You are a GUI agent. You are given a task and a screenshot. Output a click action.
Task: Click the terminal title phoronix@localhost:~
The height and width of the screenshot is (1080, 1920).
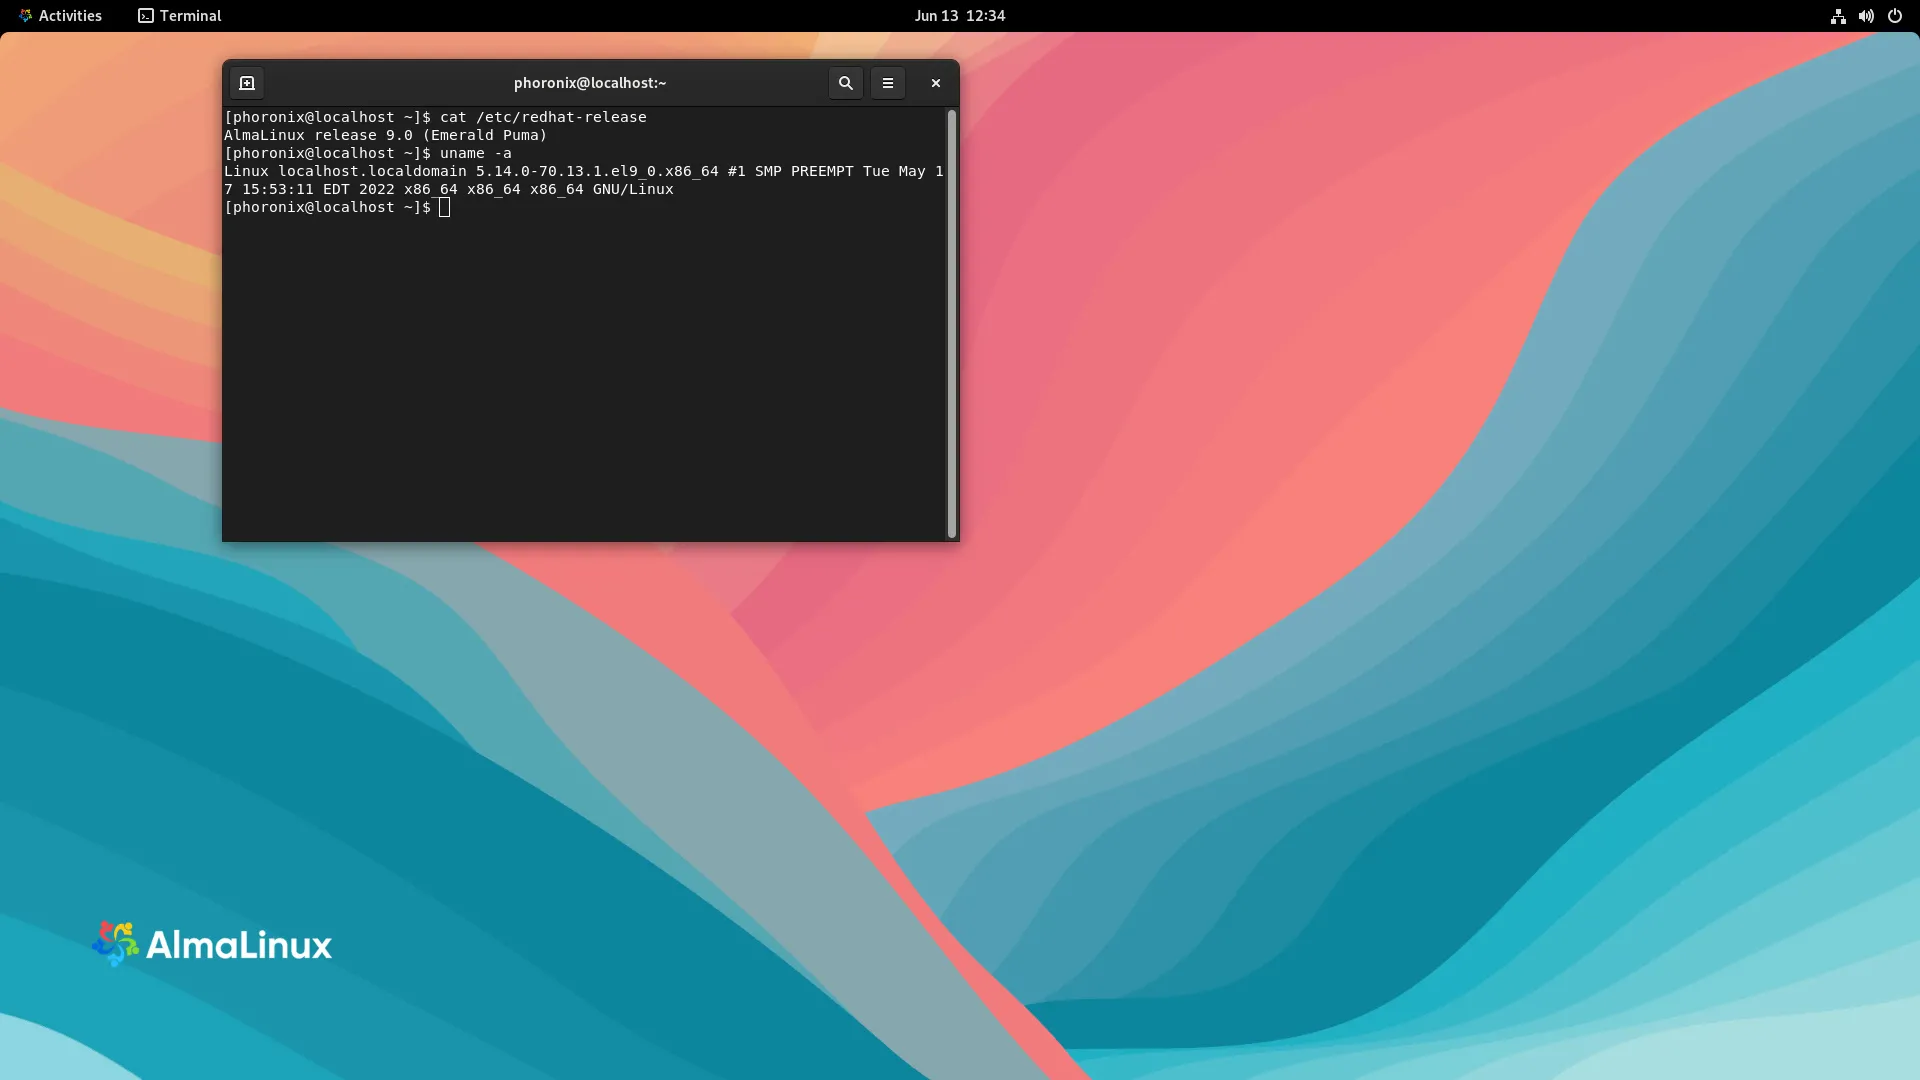pos(589,83)
